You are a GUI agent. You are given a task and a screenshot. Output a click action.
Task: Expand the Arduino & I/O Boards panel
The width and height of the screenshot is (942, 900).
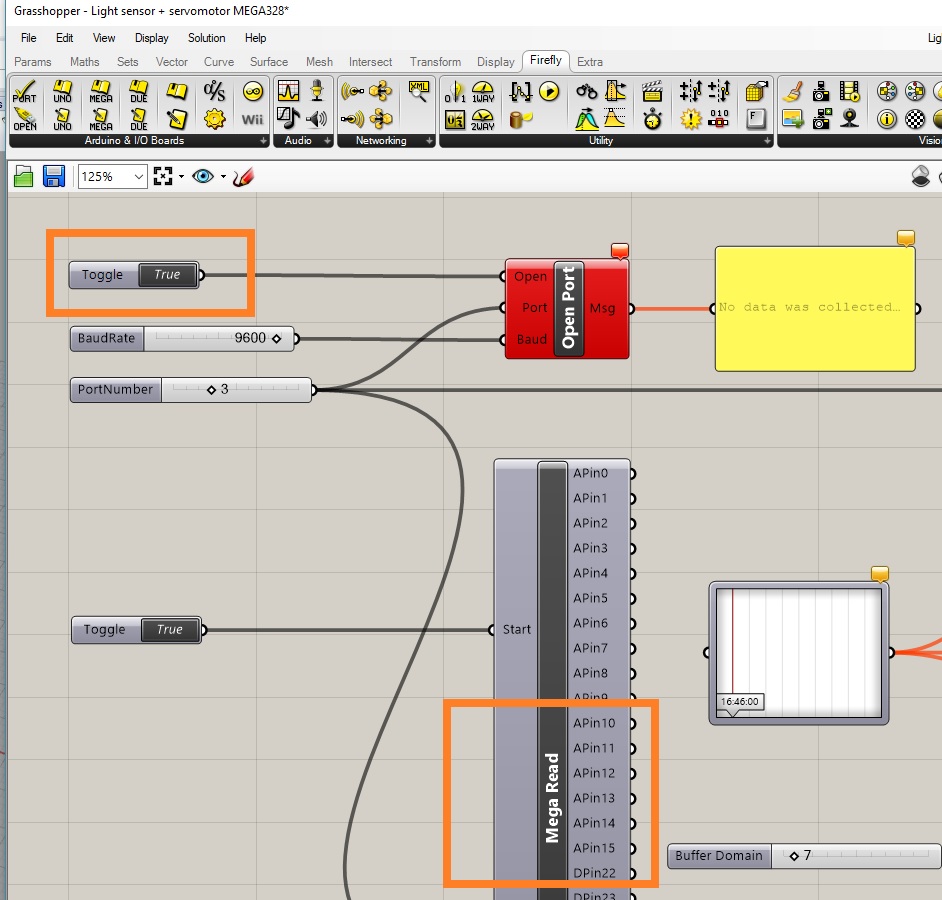(263, 141)
